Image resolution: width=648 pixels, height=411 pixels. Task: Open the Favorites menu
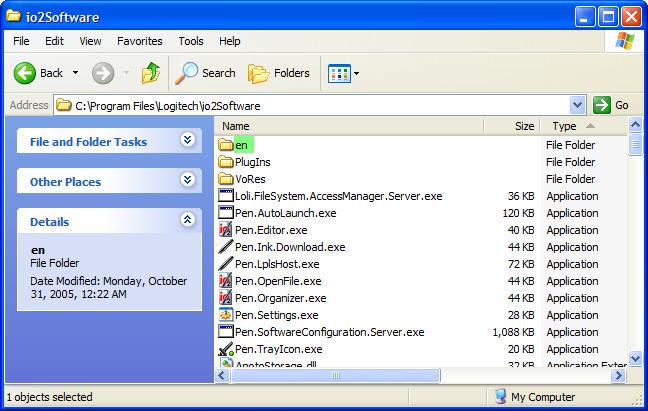coord(140,41)
